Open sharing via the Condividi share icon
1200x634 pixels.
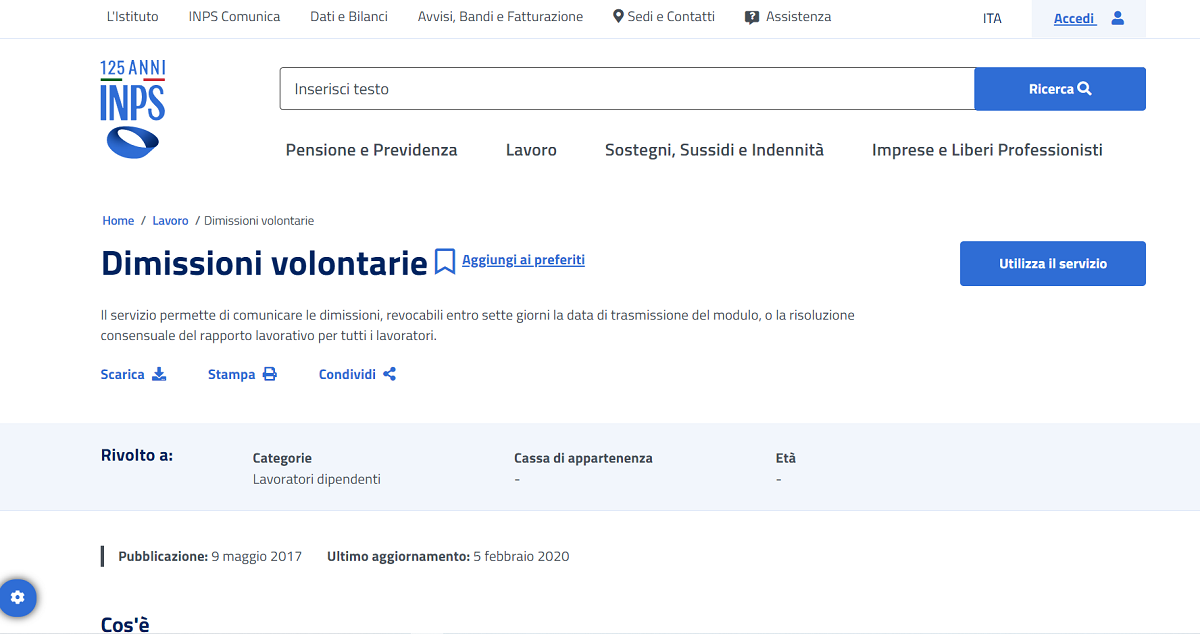388,373
